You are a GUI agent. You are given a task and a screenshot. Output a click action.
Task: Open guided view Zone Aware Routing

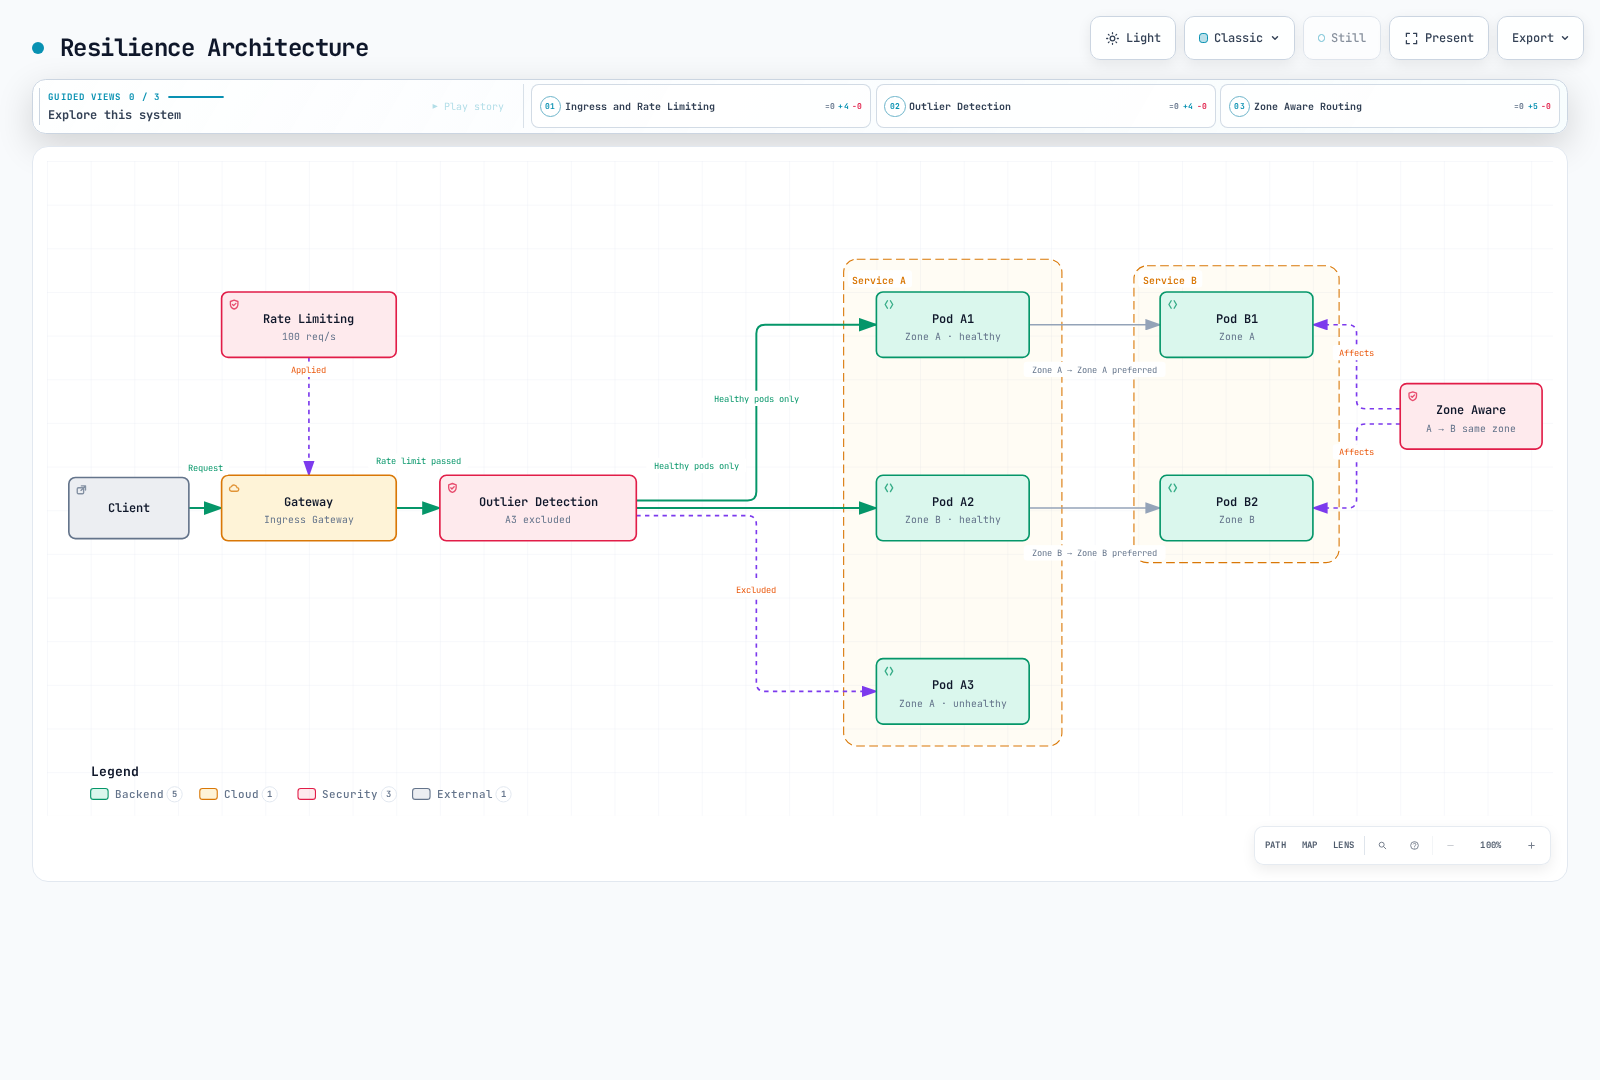coord(1390,106)
